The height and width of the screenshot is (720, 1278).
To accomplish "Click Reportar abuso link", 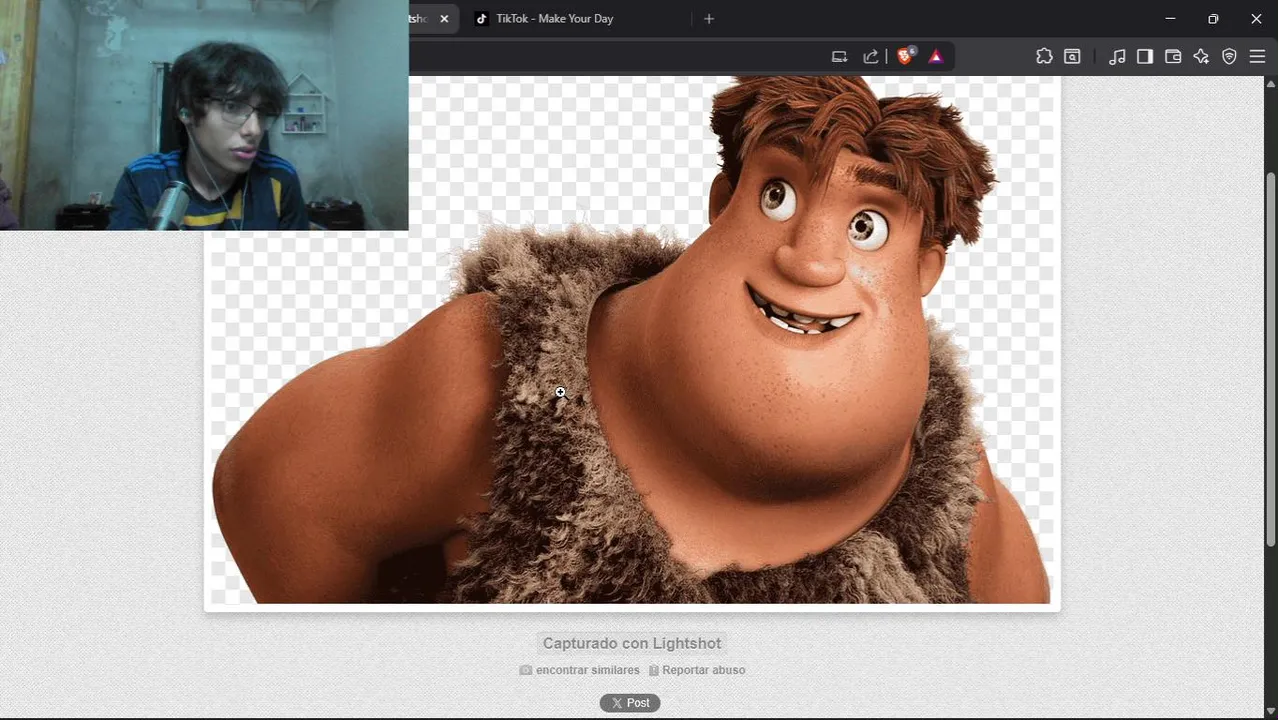I will point(697,670).
